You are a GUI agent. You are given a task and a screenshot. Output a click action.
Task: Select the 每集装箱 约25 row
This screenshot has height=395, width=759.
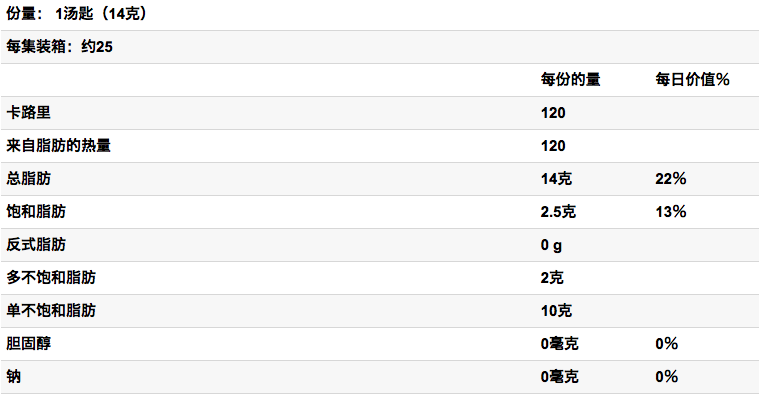380,47
